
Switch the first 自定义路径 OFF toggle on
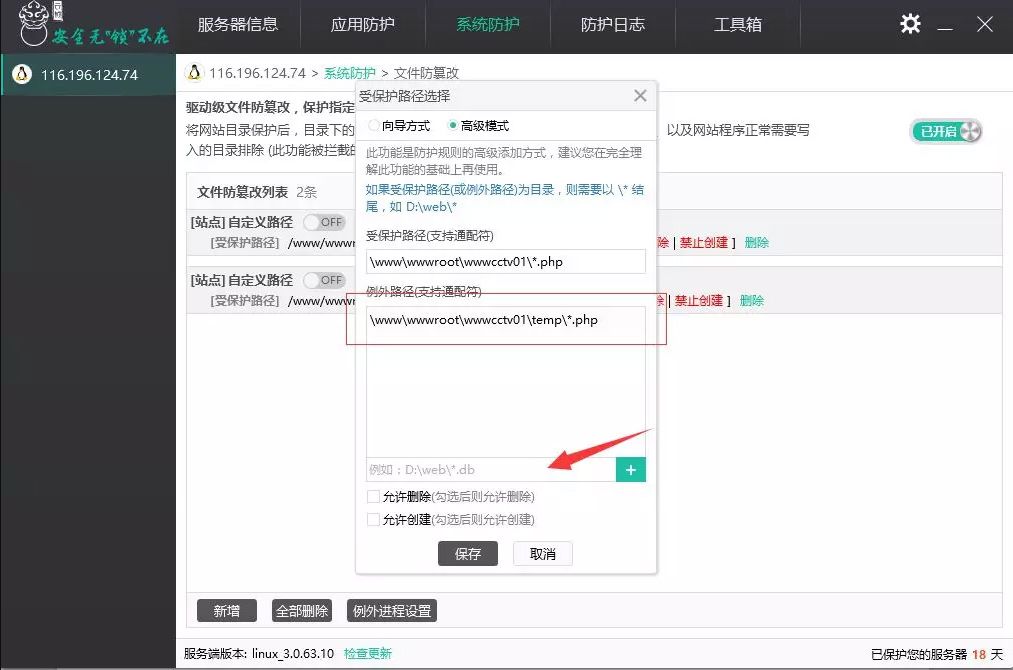tap(323, 223)
